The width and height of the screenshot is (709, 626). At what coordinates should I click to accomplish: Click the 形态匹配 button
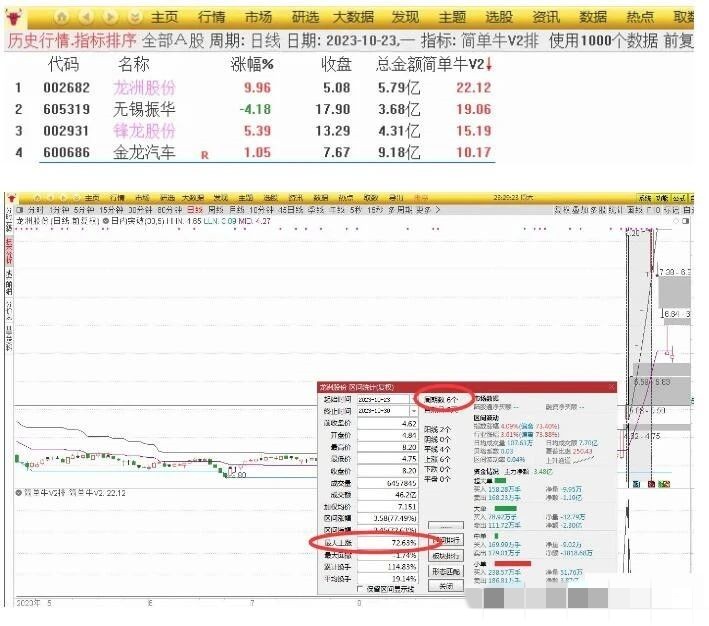(448, 571)
